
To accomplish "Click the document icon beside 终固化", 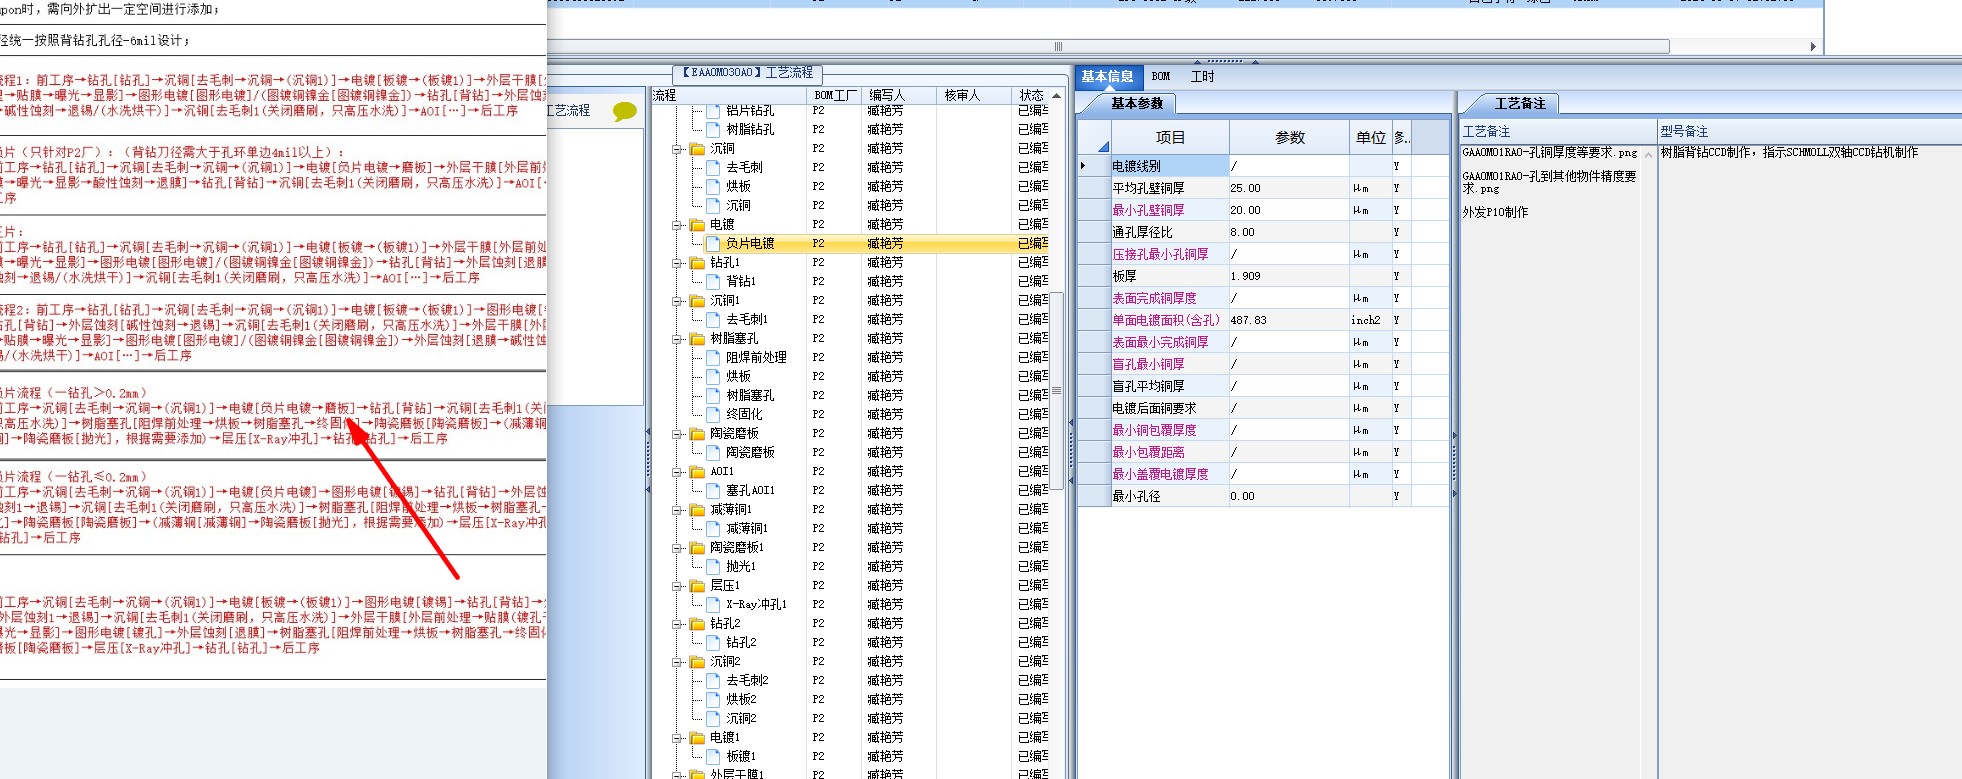I will pos(713,414).
